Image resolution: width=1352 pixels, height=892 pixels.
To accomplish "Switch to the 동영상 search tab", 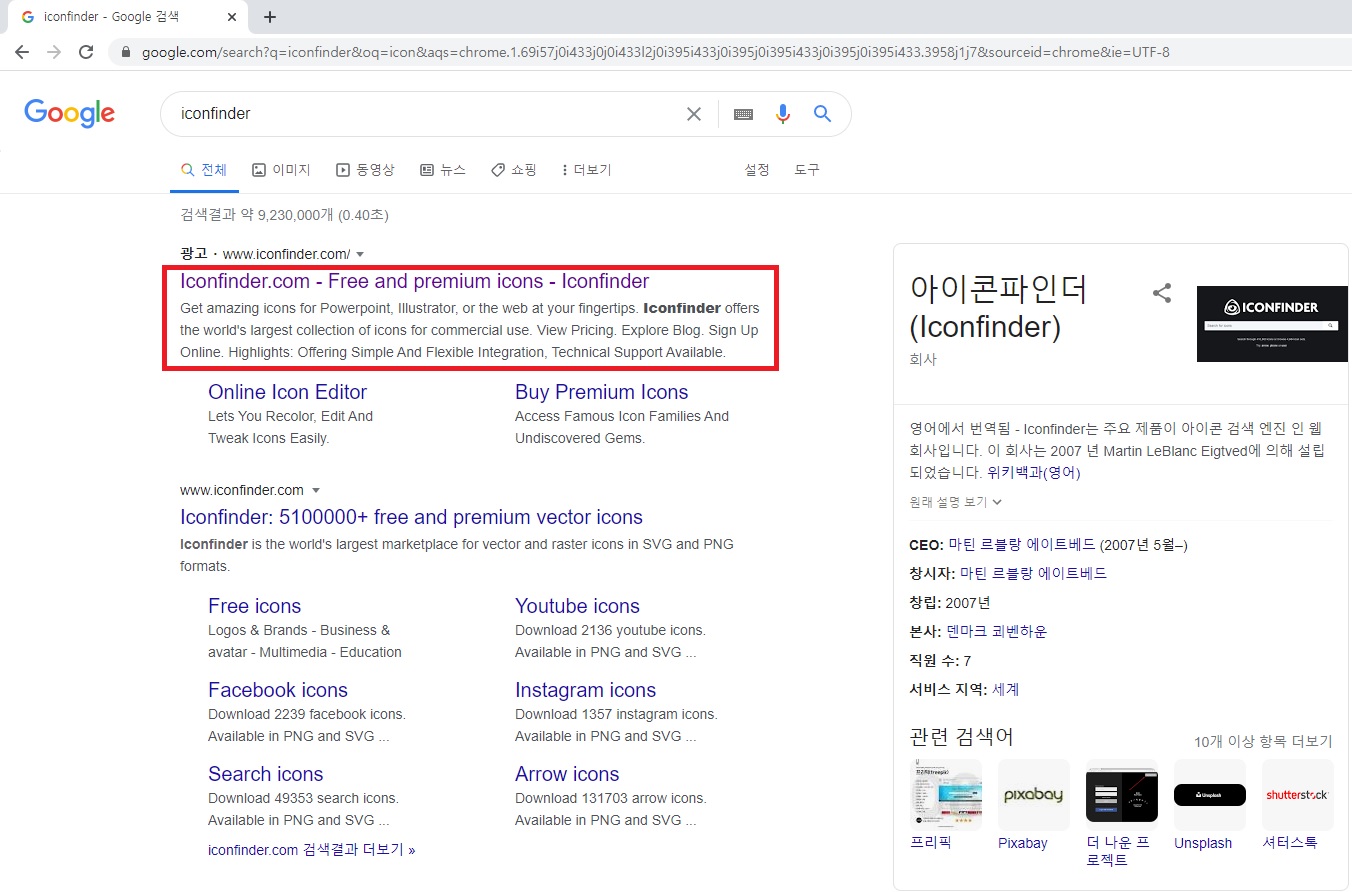I will coord(365,170).
